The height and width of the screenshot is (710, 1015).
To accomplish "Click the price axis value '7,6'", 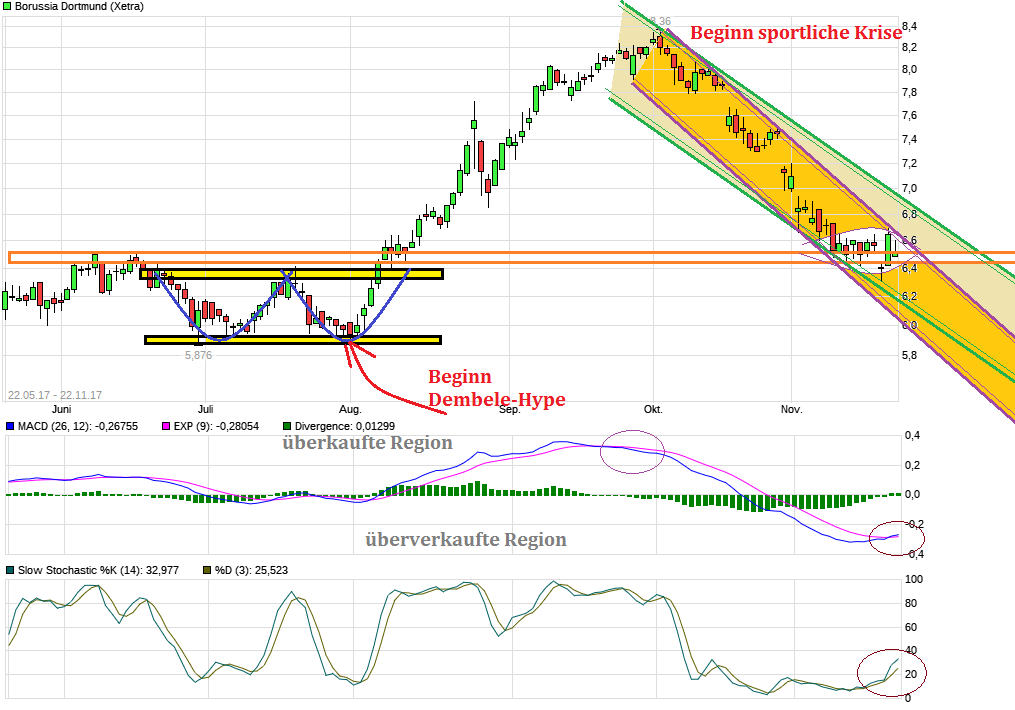I will 909,115.
